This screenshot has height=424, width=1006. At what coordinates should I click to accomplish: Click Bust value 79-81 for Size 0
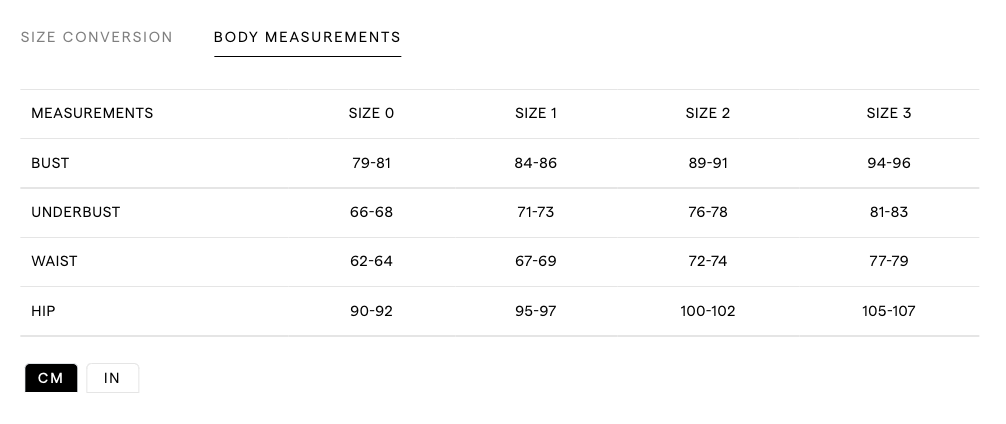[371, 163]
